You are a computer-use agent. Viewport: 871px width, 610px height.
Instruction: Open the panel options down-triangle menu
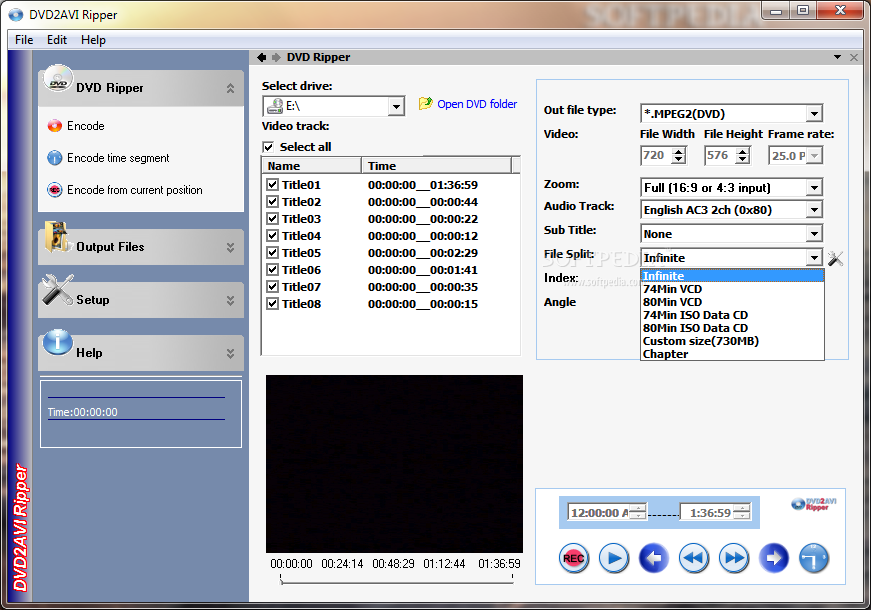(x=837, y=57)
